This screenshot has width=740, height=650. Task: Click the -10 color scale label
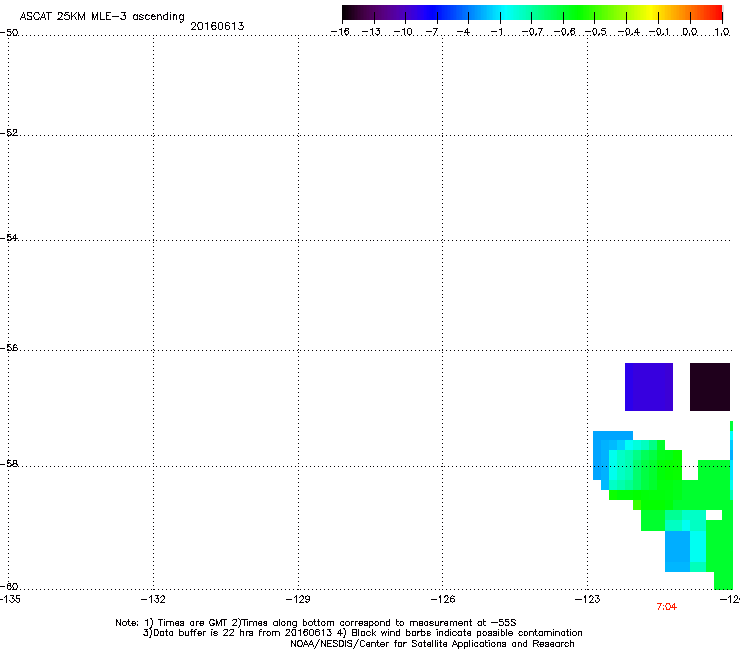click(403, 32)
